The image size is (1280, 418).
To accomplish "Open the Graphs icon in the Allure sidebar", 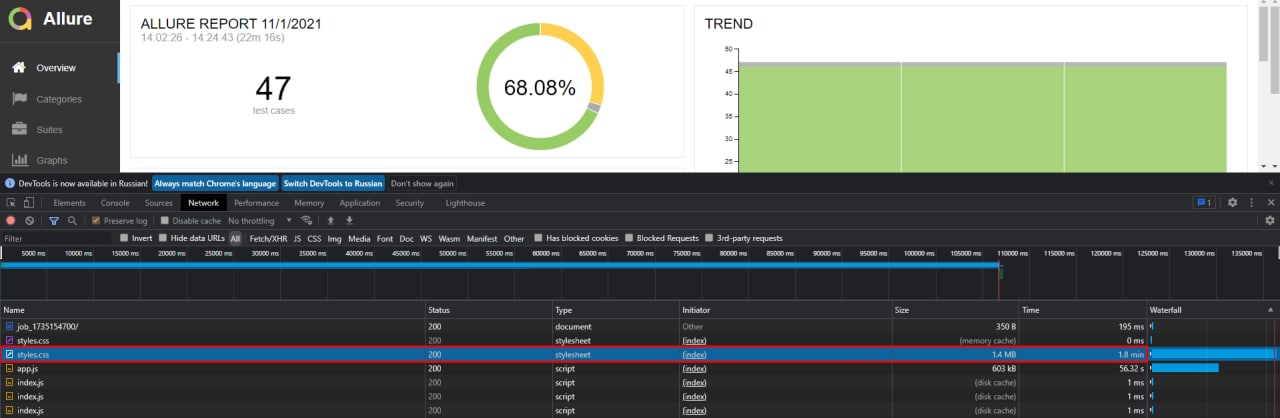I will pos(19,160).
